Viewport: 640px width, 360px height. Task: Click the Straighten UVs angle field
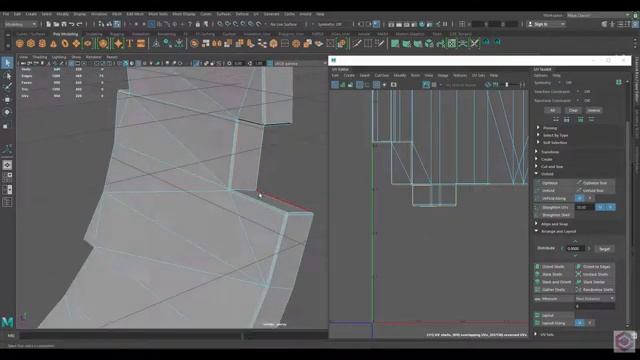pyautogui.click(x=584, y=207)
